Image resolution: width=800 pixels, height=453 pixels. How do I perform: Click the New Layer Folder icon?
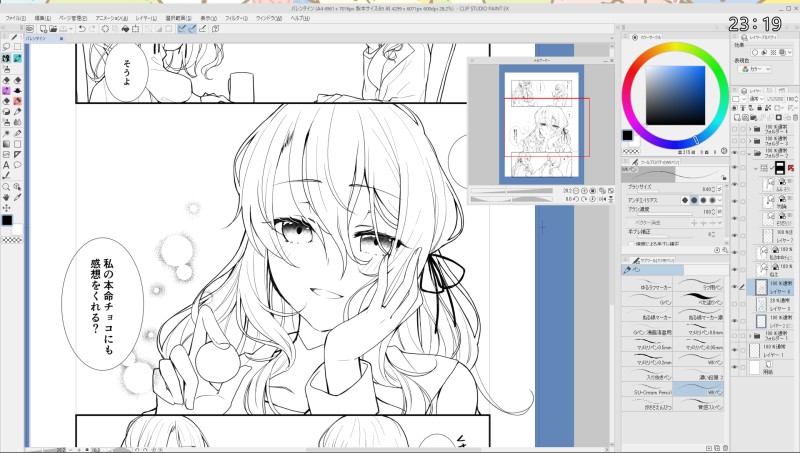tap(753, 117)
